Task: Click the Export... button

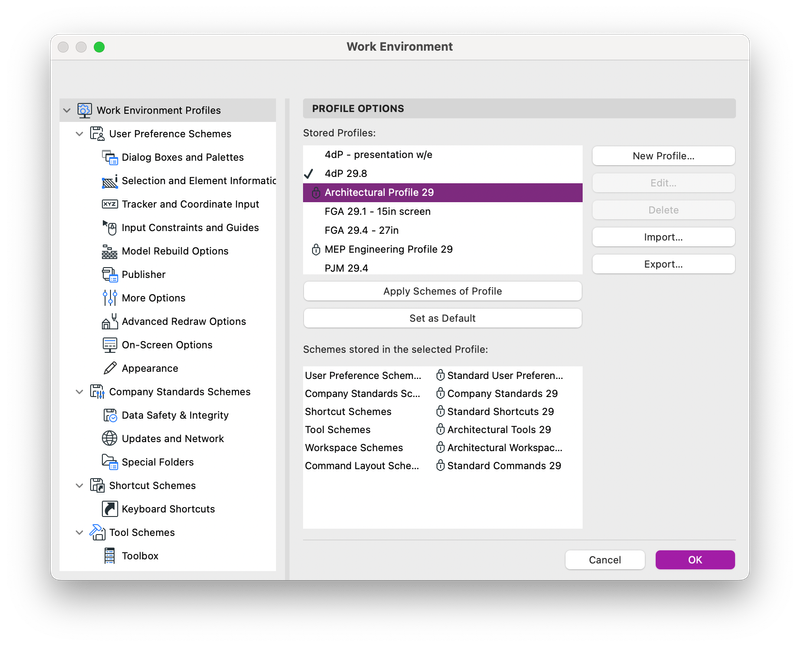Action: pos(663,264)
